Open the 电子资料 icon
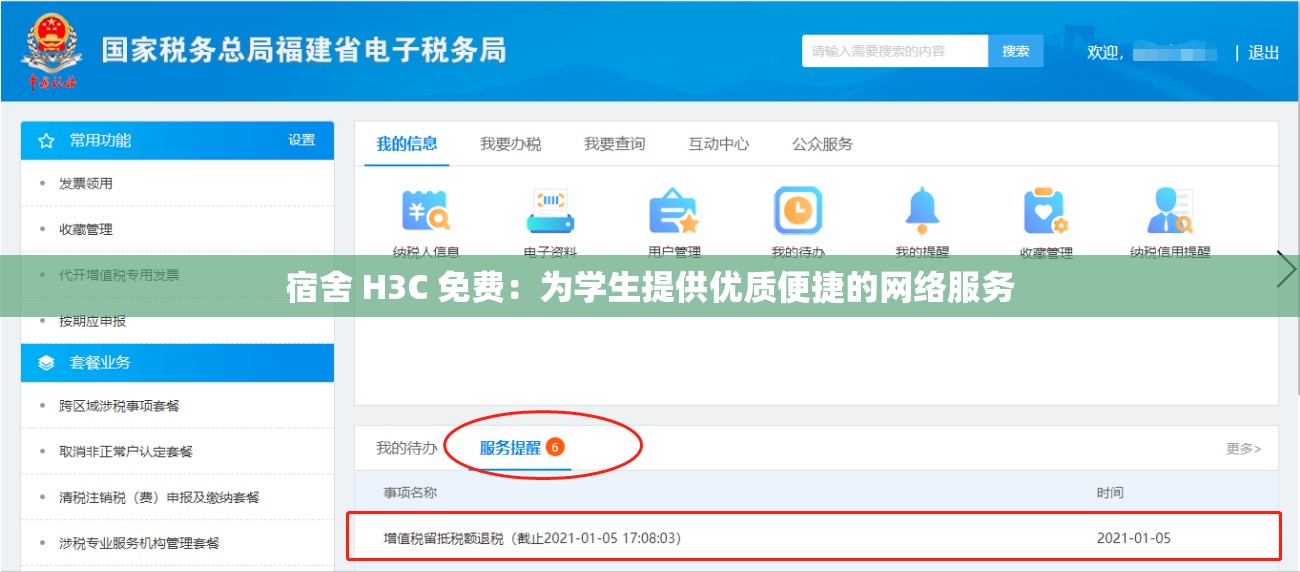 (550, 211)
